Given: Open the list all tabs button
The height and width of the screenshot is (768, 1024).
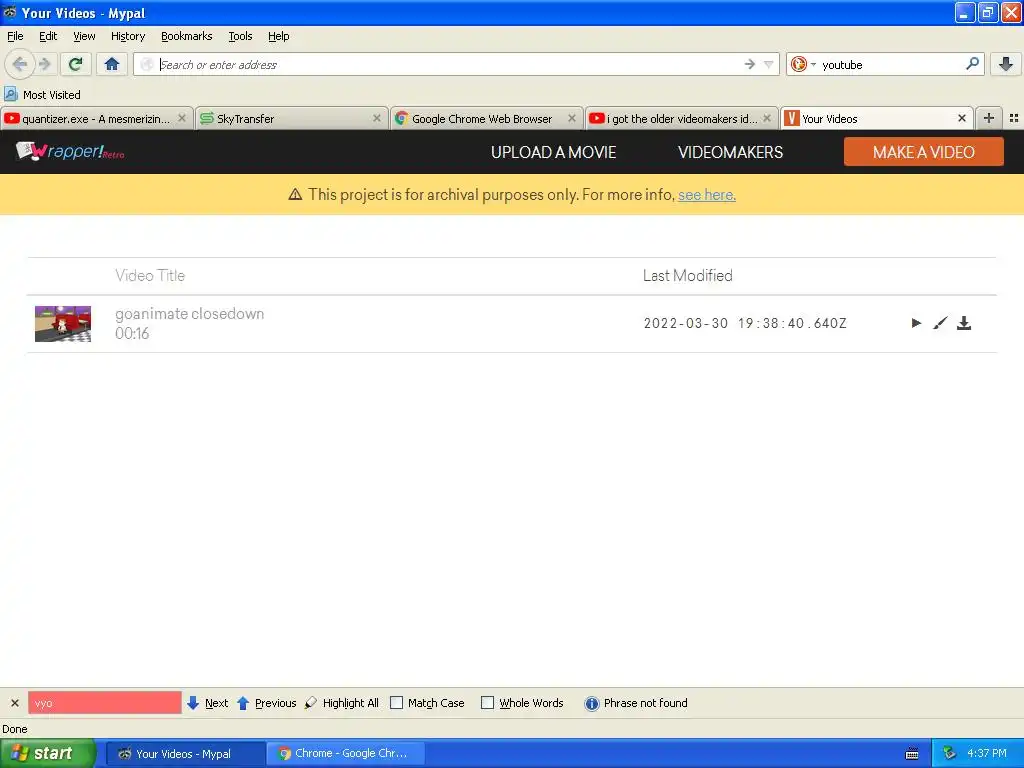Looking at the screenshot, I should point(1014,118).
